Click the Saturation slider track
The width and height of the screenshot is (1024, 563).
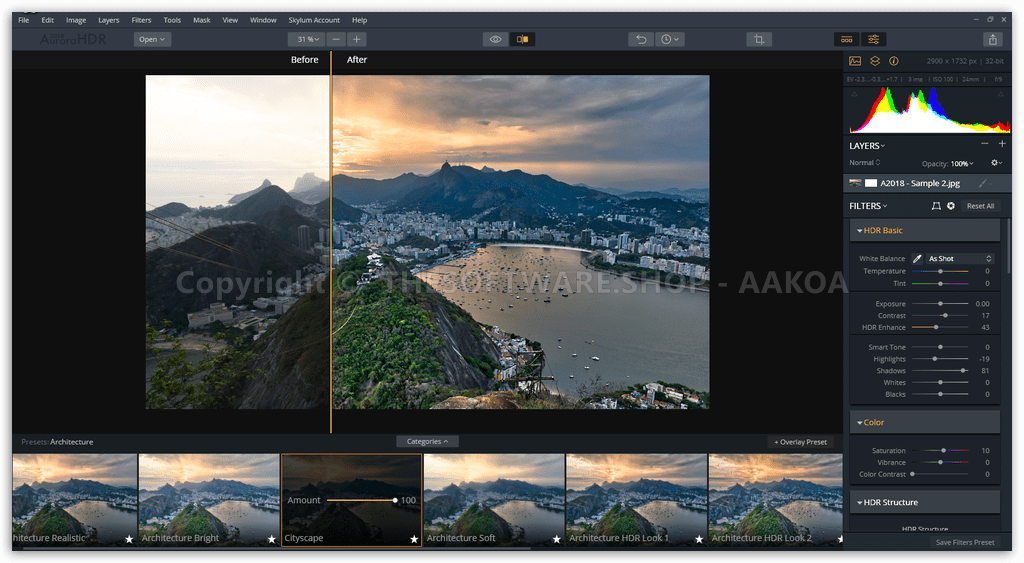point(940,451)
